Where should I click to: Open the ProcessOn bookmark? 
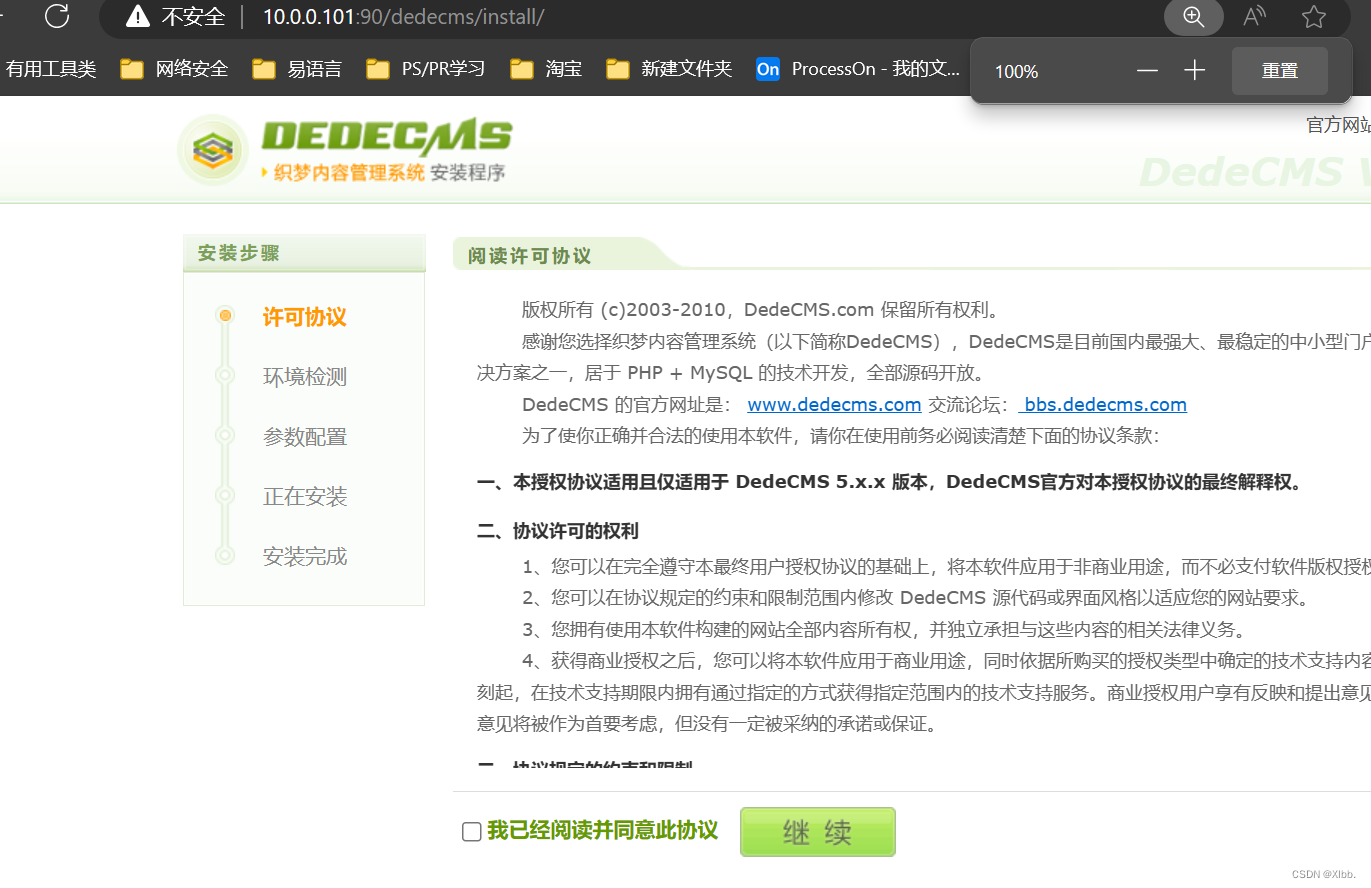(x=859, y=69)
